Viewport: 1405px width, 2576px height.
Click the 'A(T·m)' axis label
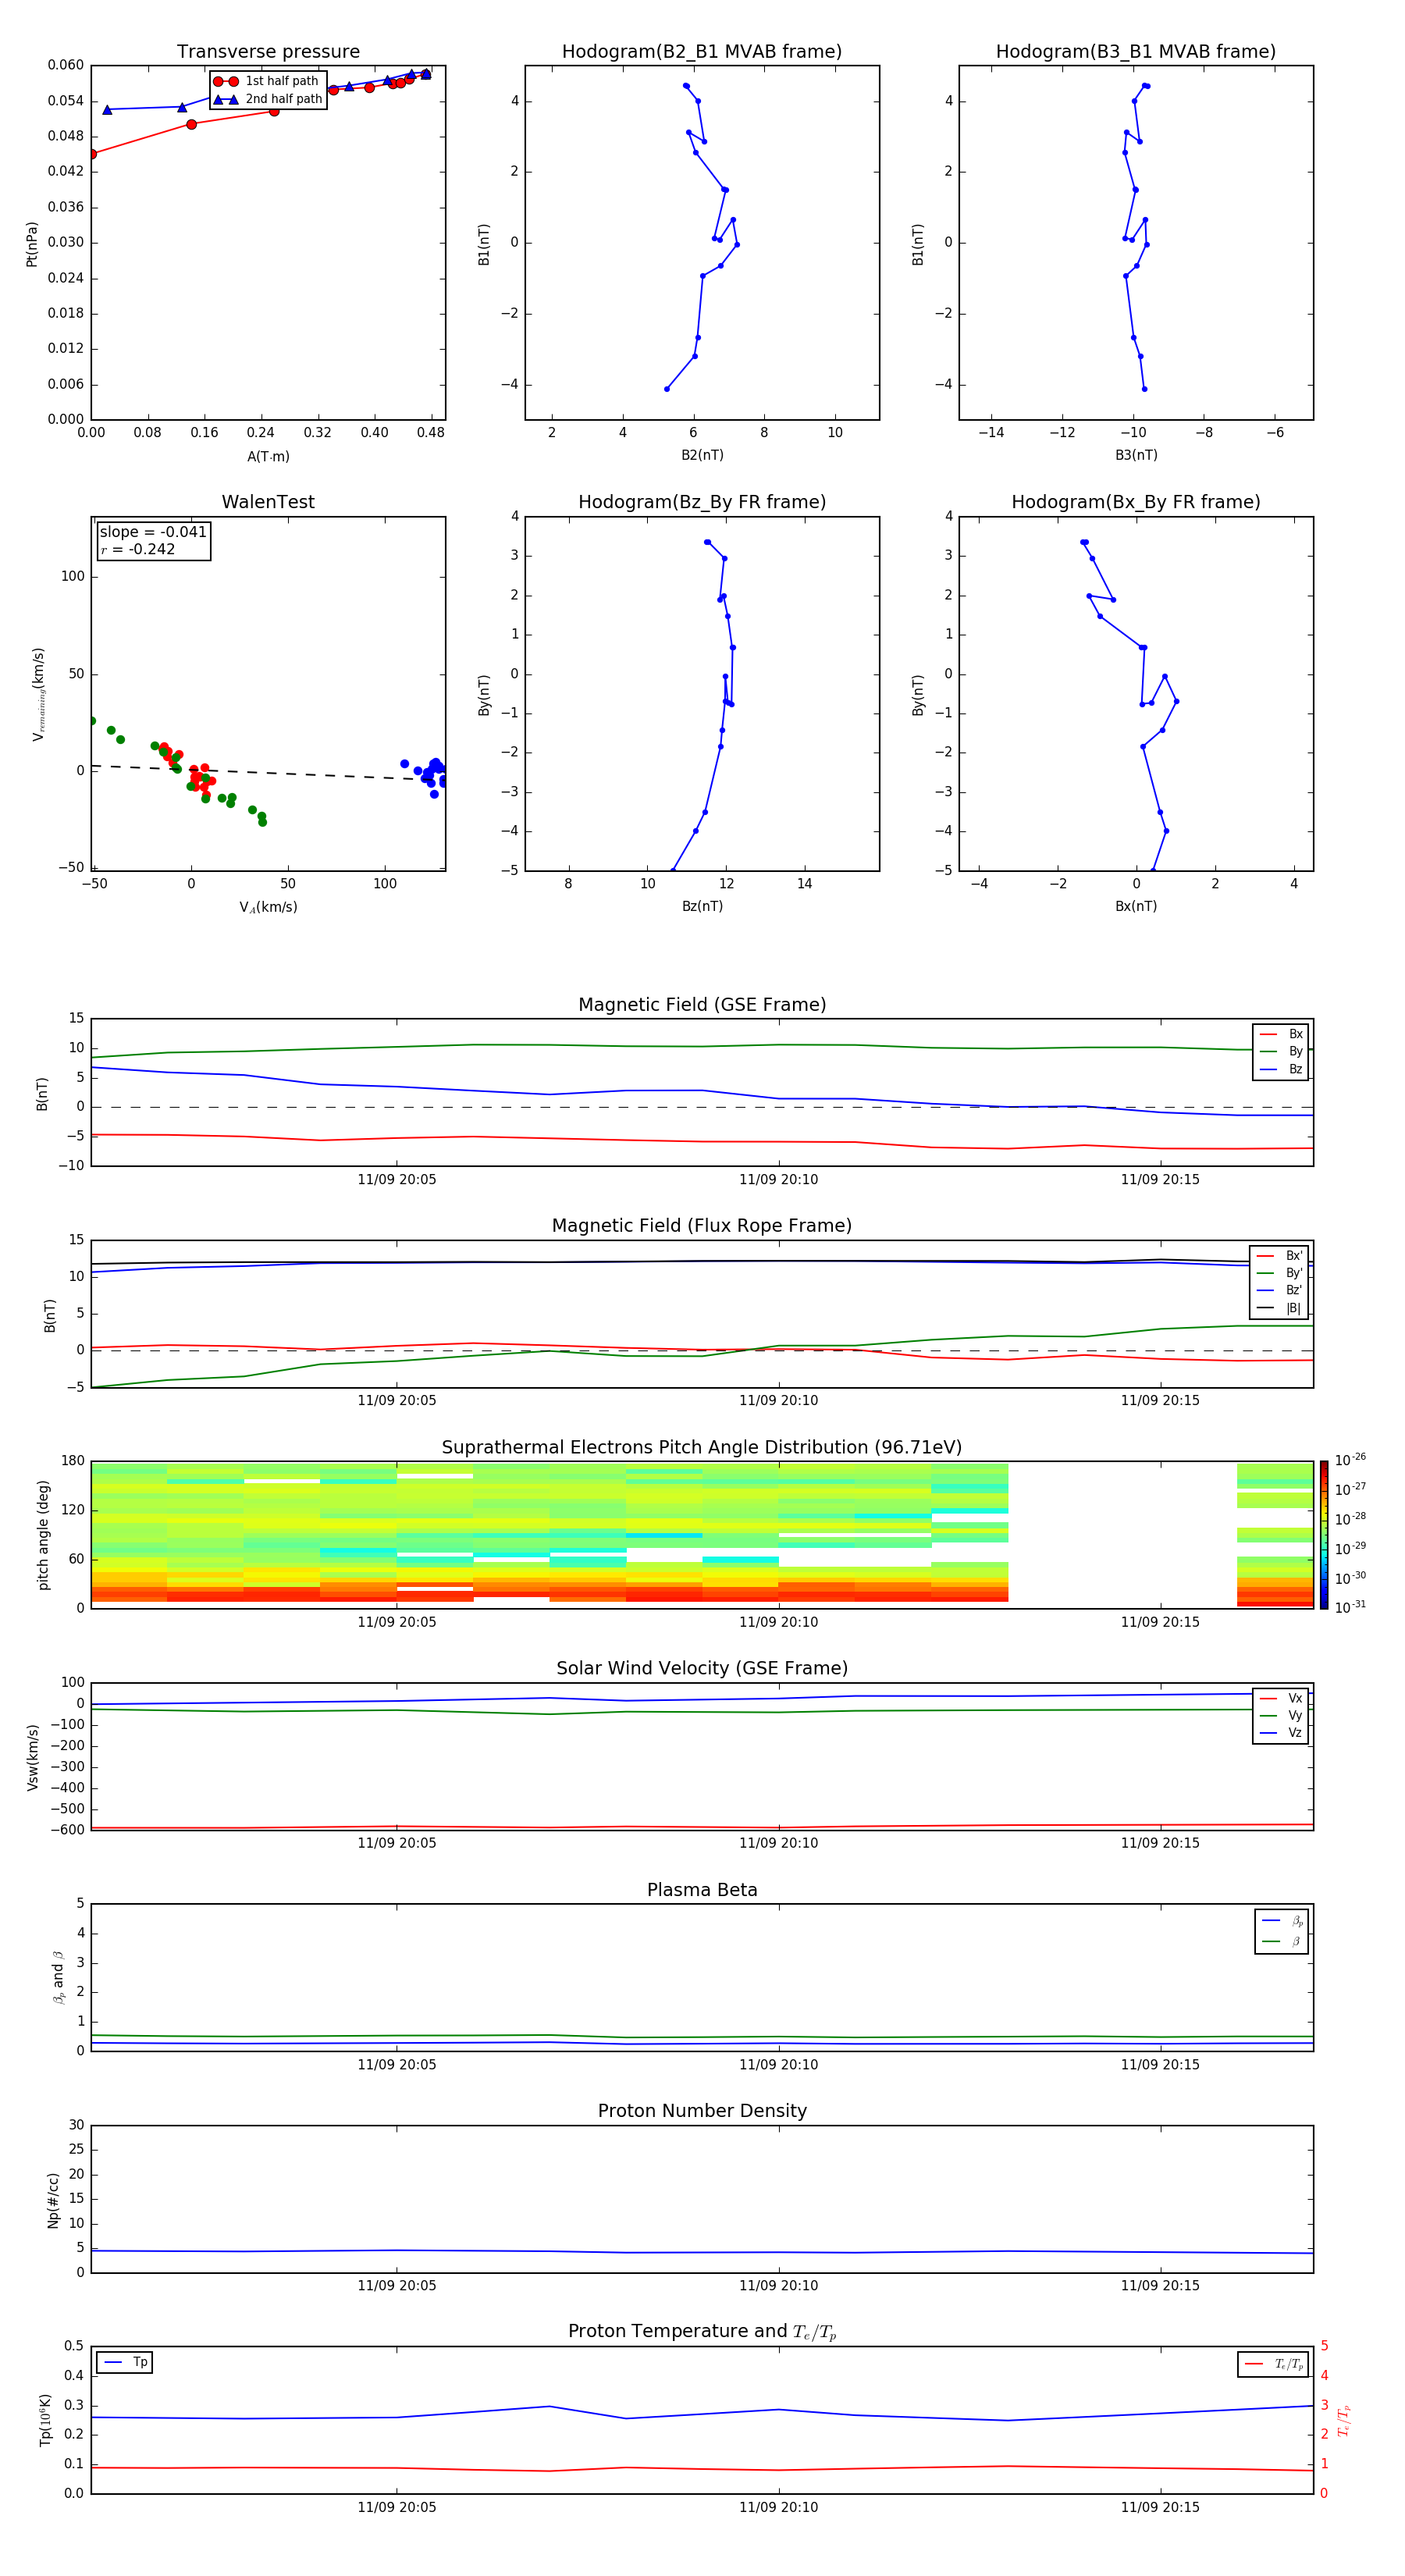[x=268, y=456]
